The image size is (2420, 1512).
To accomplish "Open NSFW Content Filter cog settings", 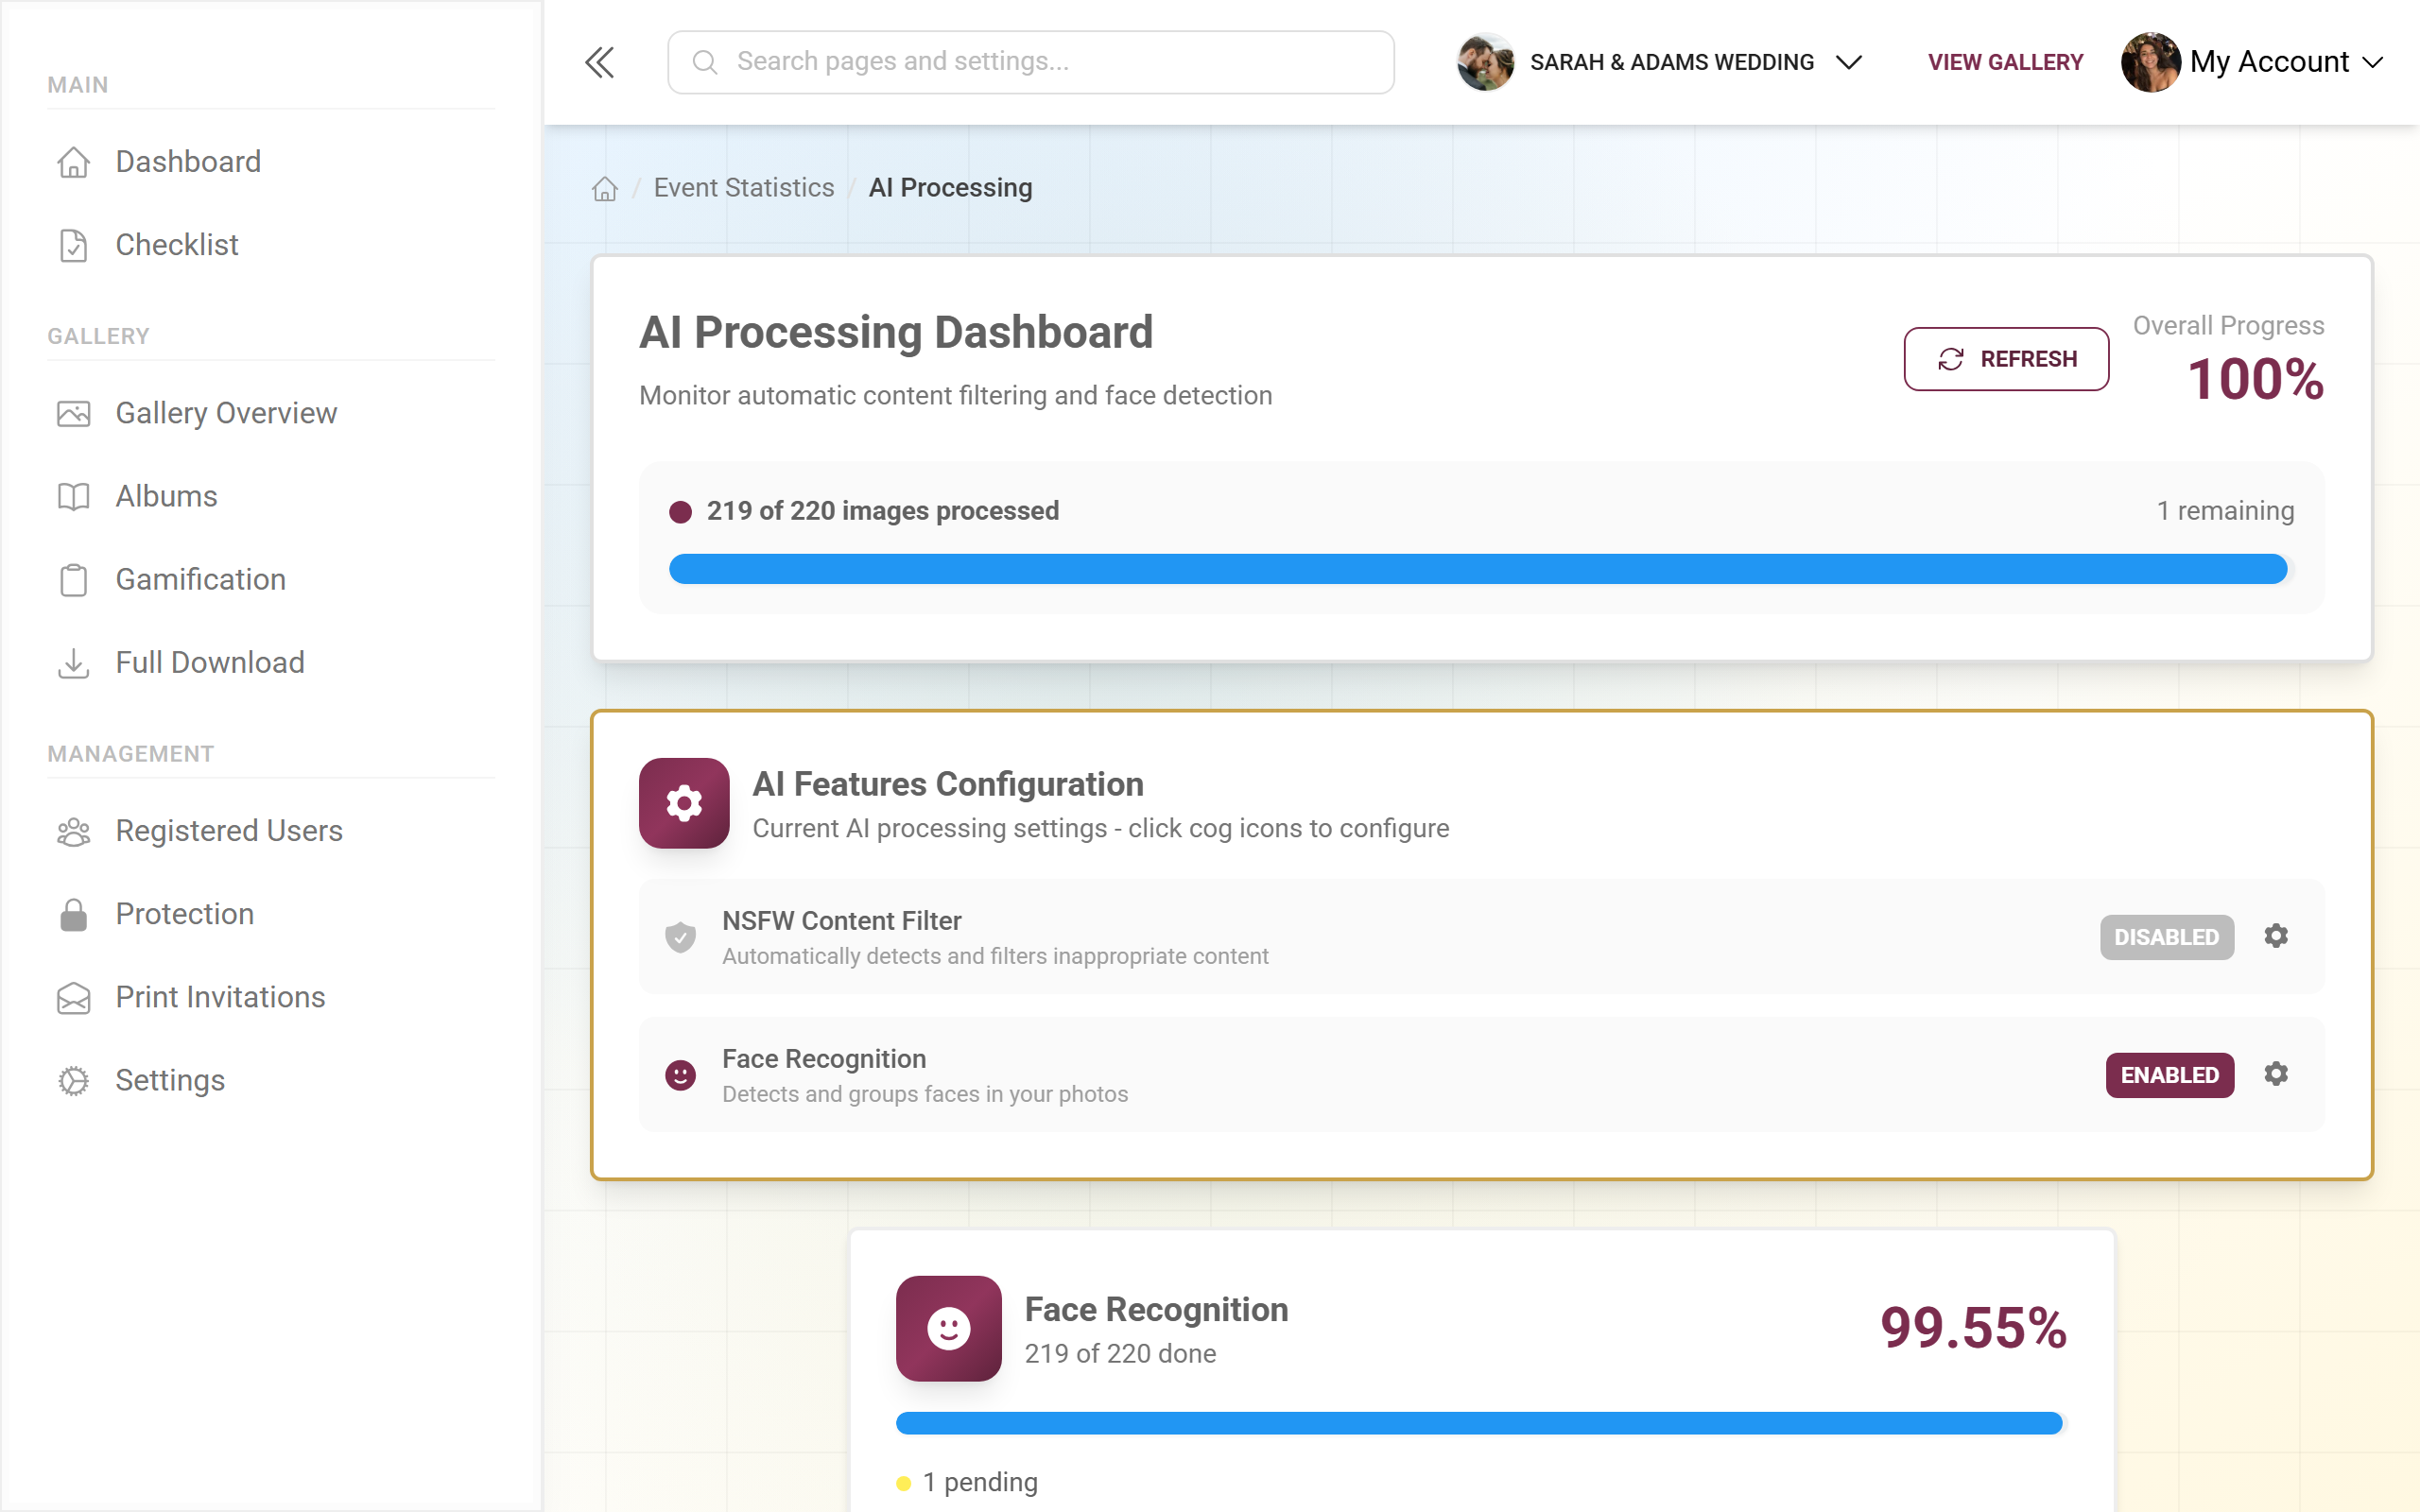I will (x=2276, y=936).
